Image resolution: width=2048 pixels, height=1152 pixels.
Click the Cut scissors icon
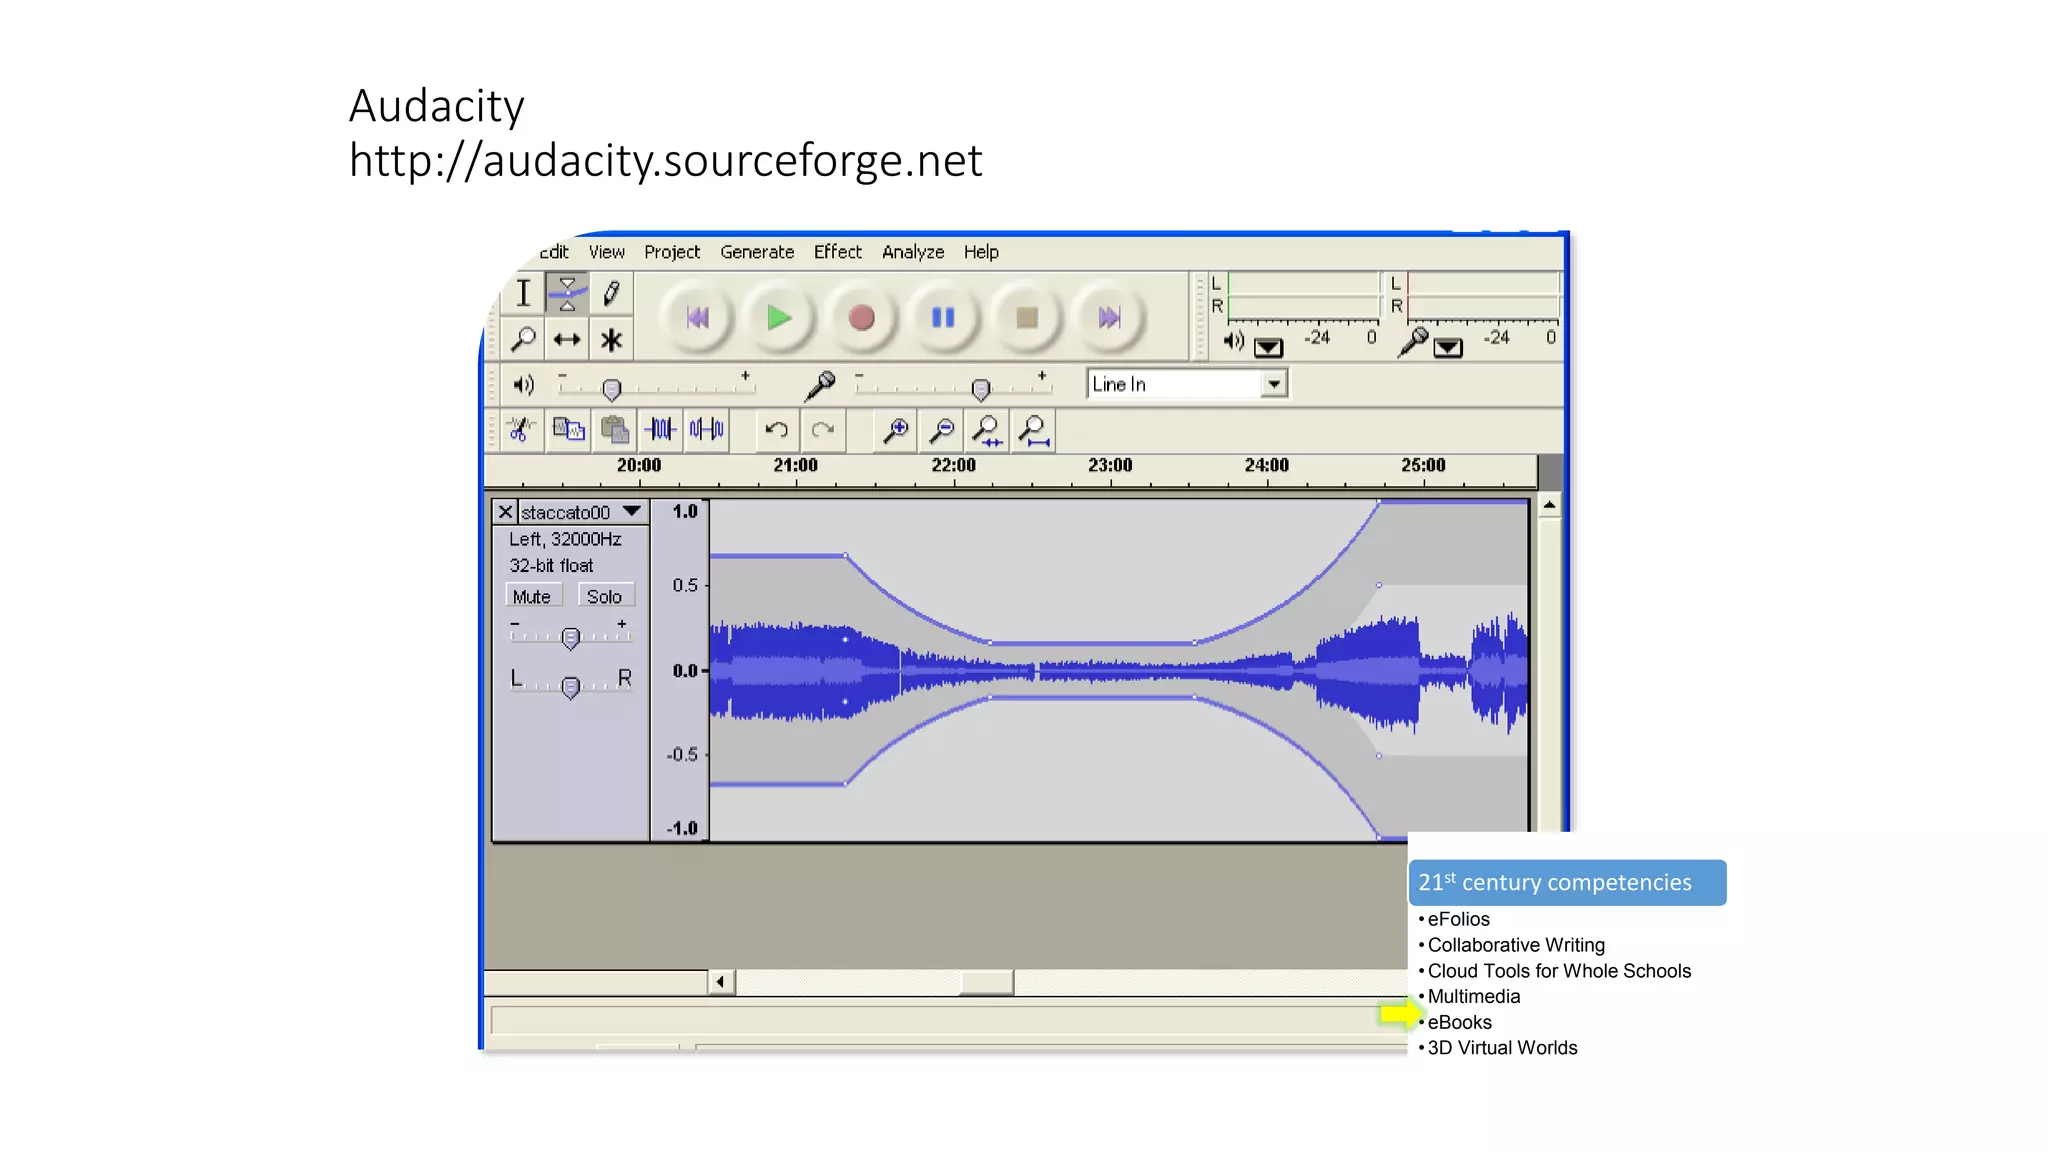[520, 430]
